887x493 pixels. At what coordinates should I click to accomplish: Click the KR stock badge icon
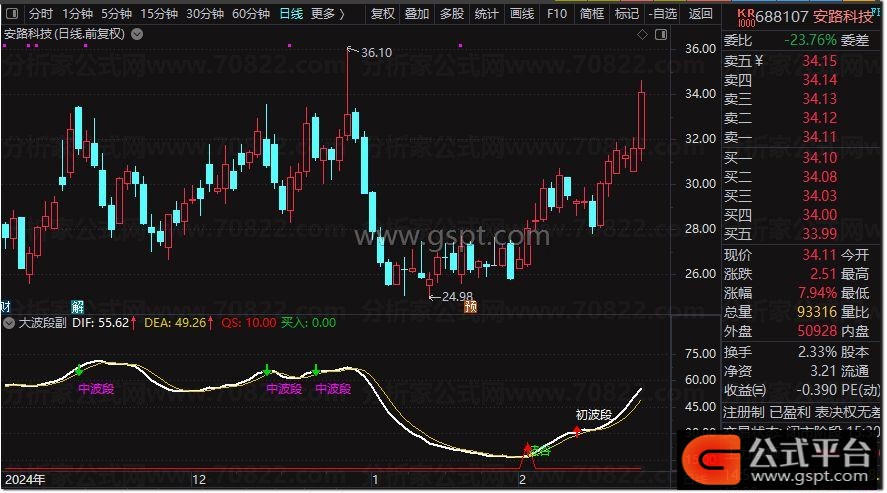point(746,18)
